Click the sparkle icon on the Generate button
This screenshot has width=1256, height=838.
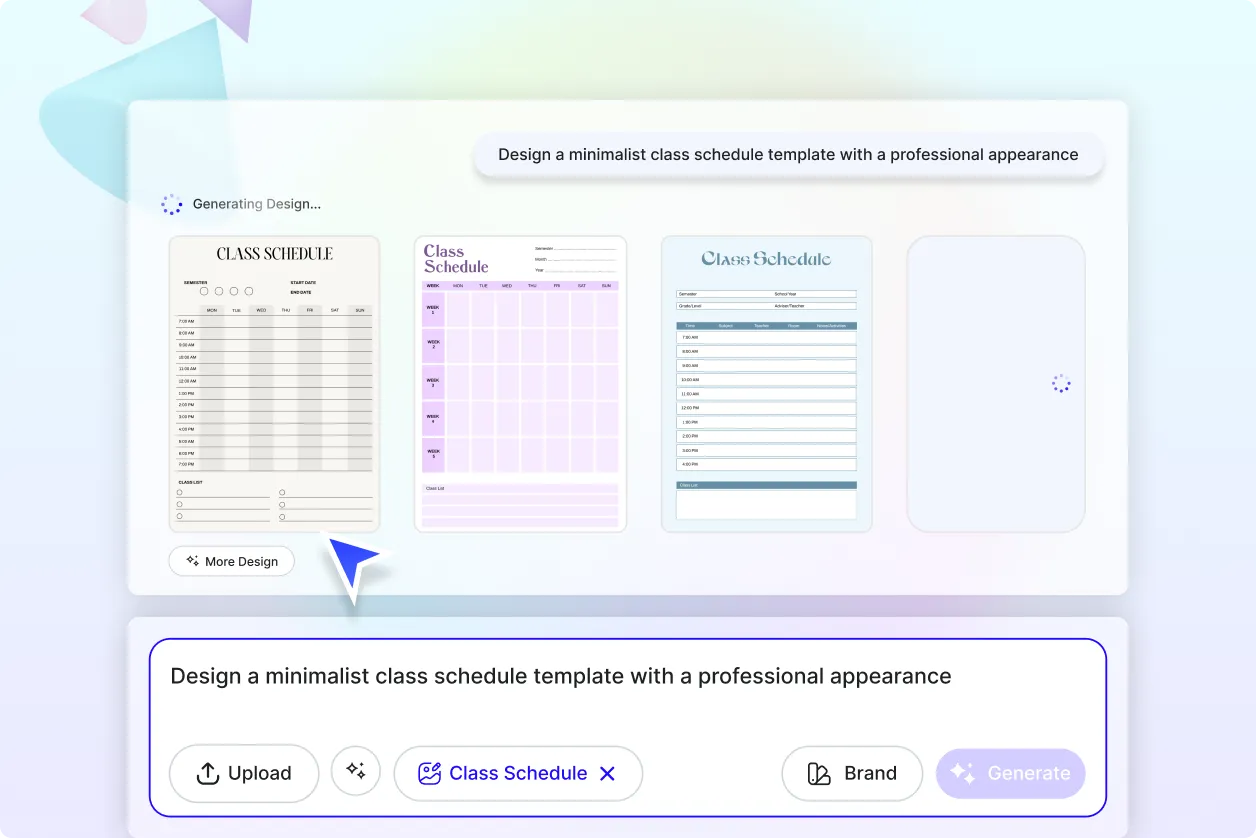(x=963, y=773)
